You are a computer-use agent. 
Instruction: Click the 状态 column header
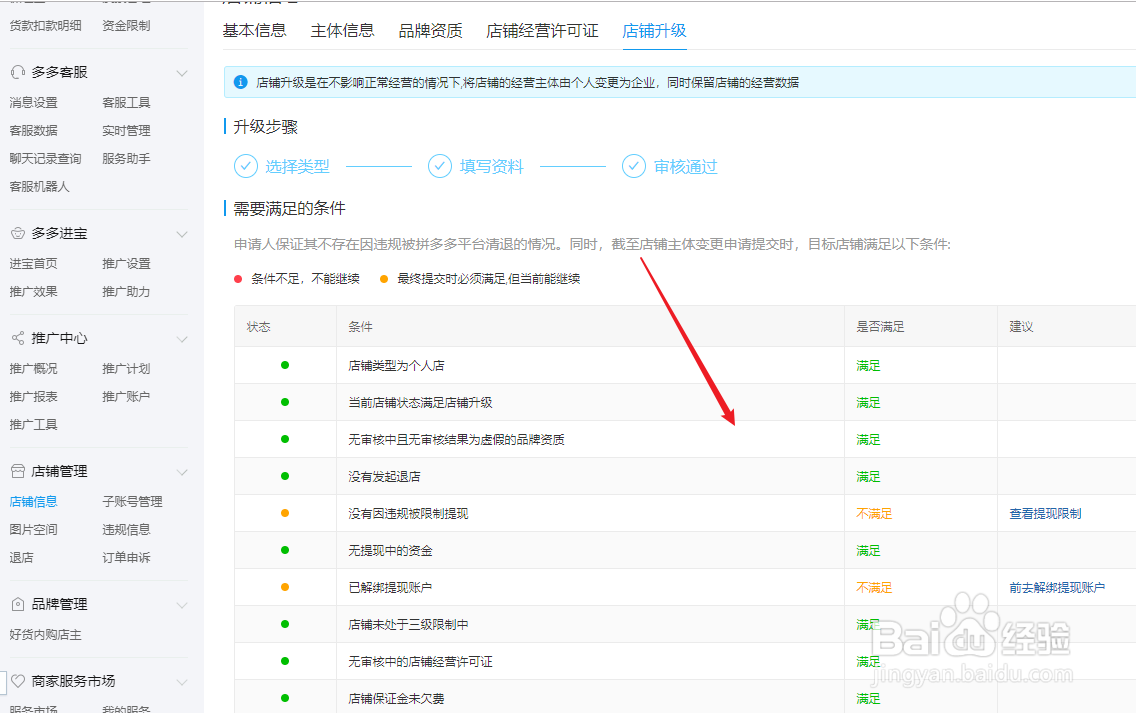click(259, 327)
